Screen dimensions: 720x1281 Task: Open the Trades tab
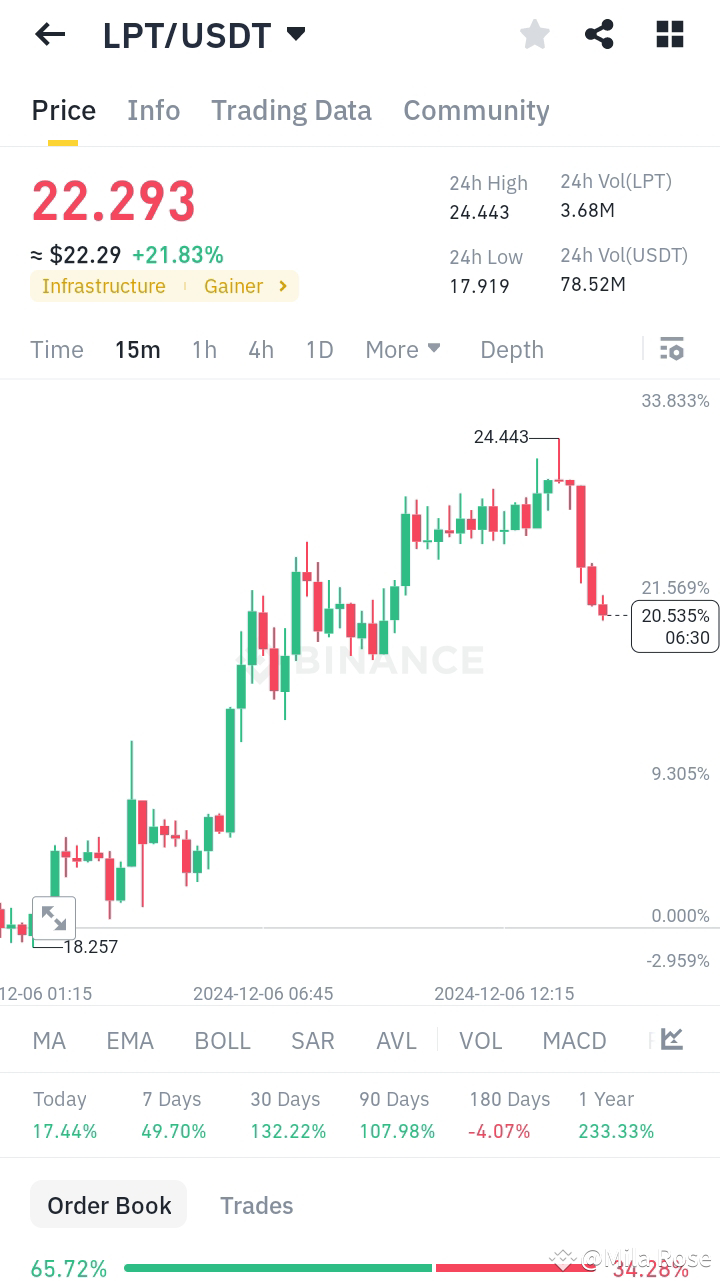[256, 1204]
